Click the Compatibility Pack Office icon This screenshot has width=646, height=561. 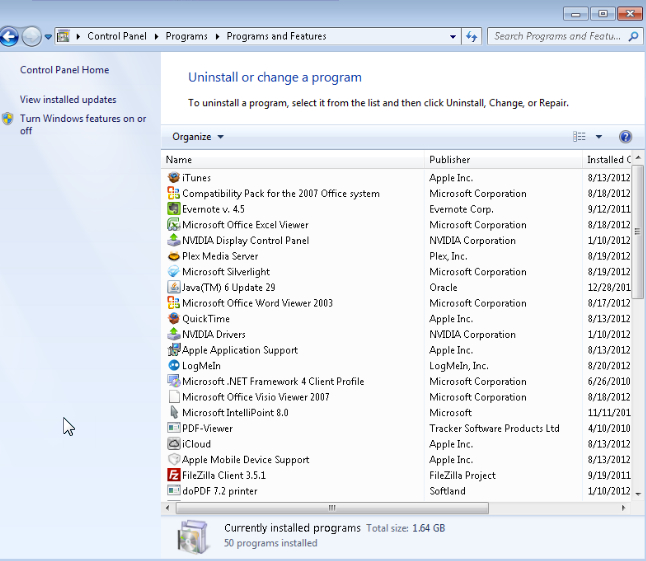(x=174, y=193)
